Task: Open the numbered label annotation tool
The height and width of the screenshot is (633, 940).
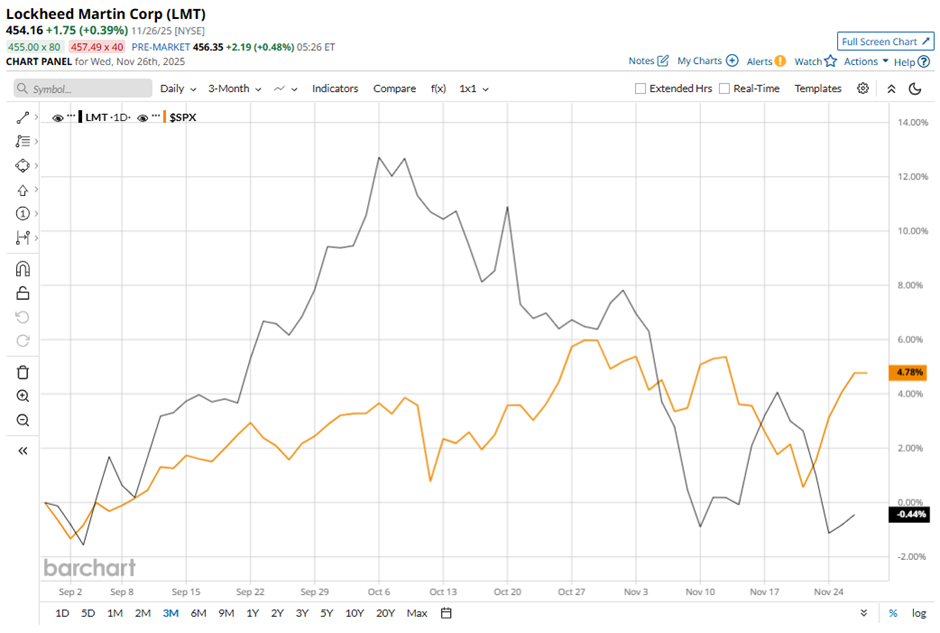Action: click(x=23, y=213)
